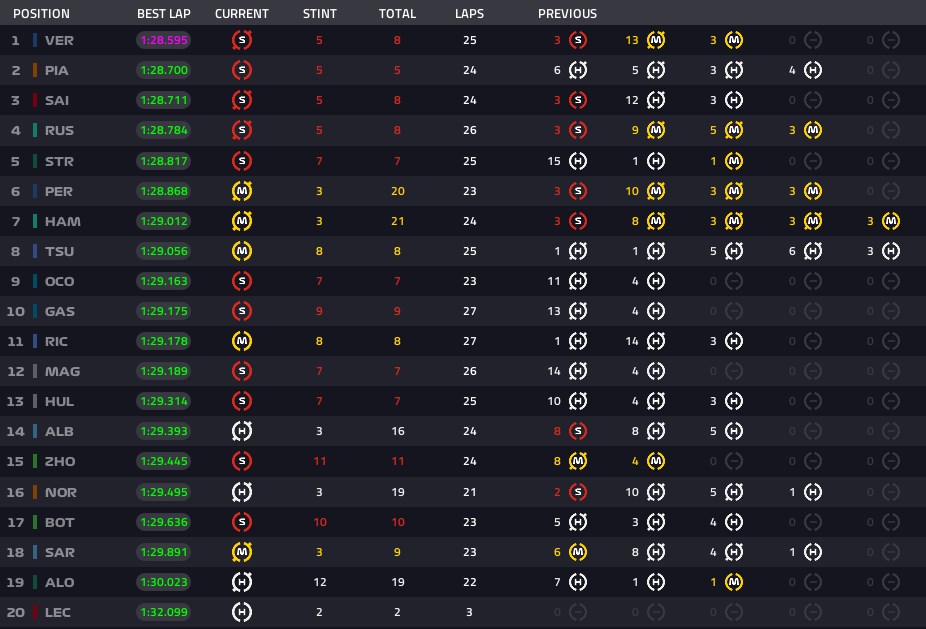Screen dimensions: 926x629
Task: Select the POSITION column header
Action: [x=41, y=14]
